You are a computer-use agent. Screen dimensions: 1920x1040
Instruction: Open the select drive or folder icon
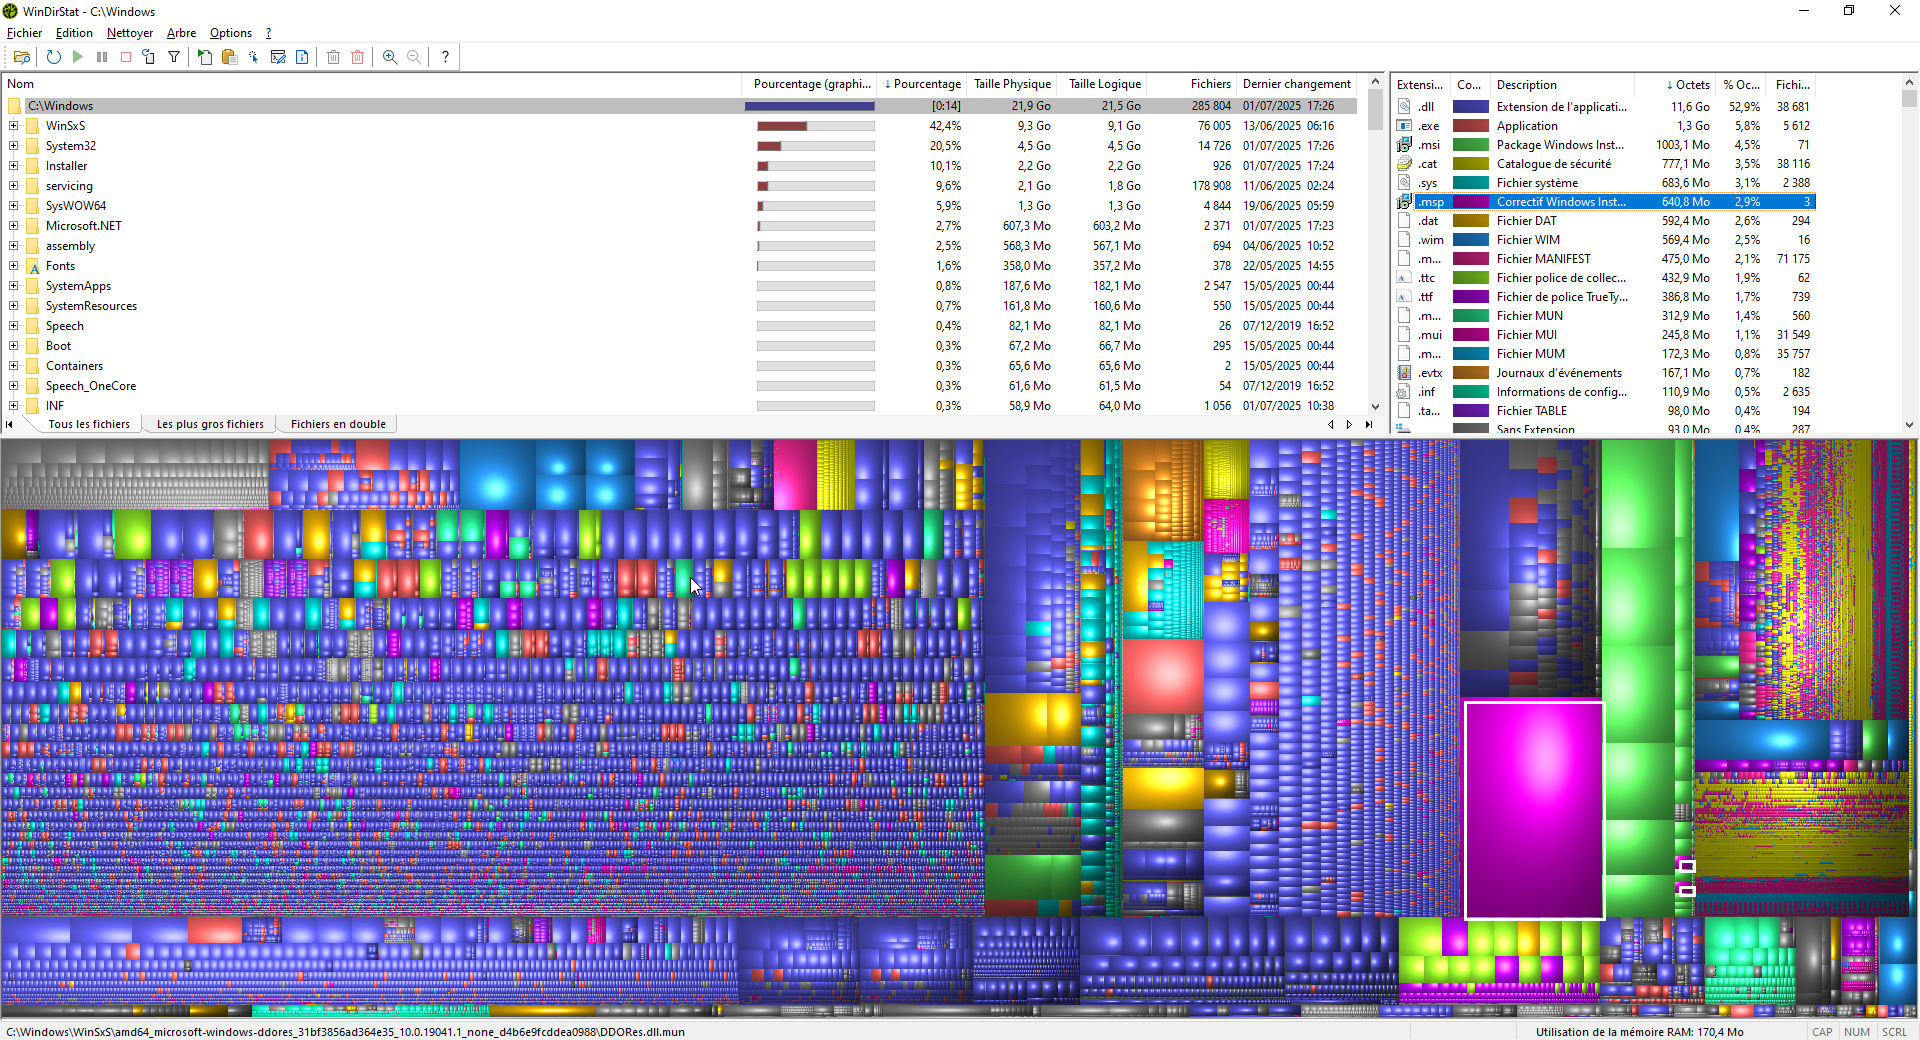point(22,57)
